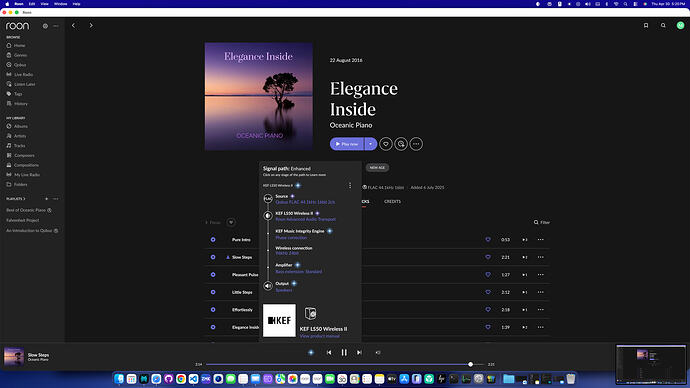Open Live Radio under Browse

(x=20, y=74)
